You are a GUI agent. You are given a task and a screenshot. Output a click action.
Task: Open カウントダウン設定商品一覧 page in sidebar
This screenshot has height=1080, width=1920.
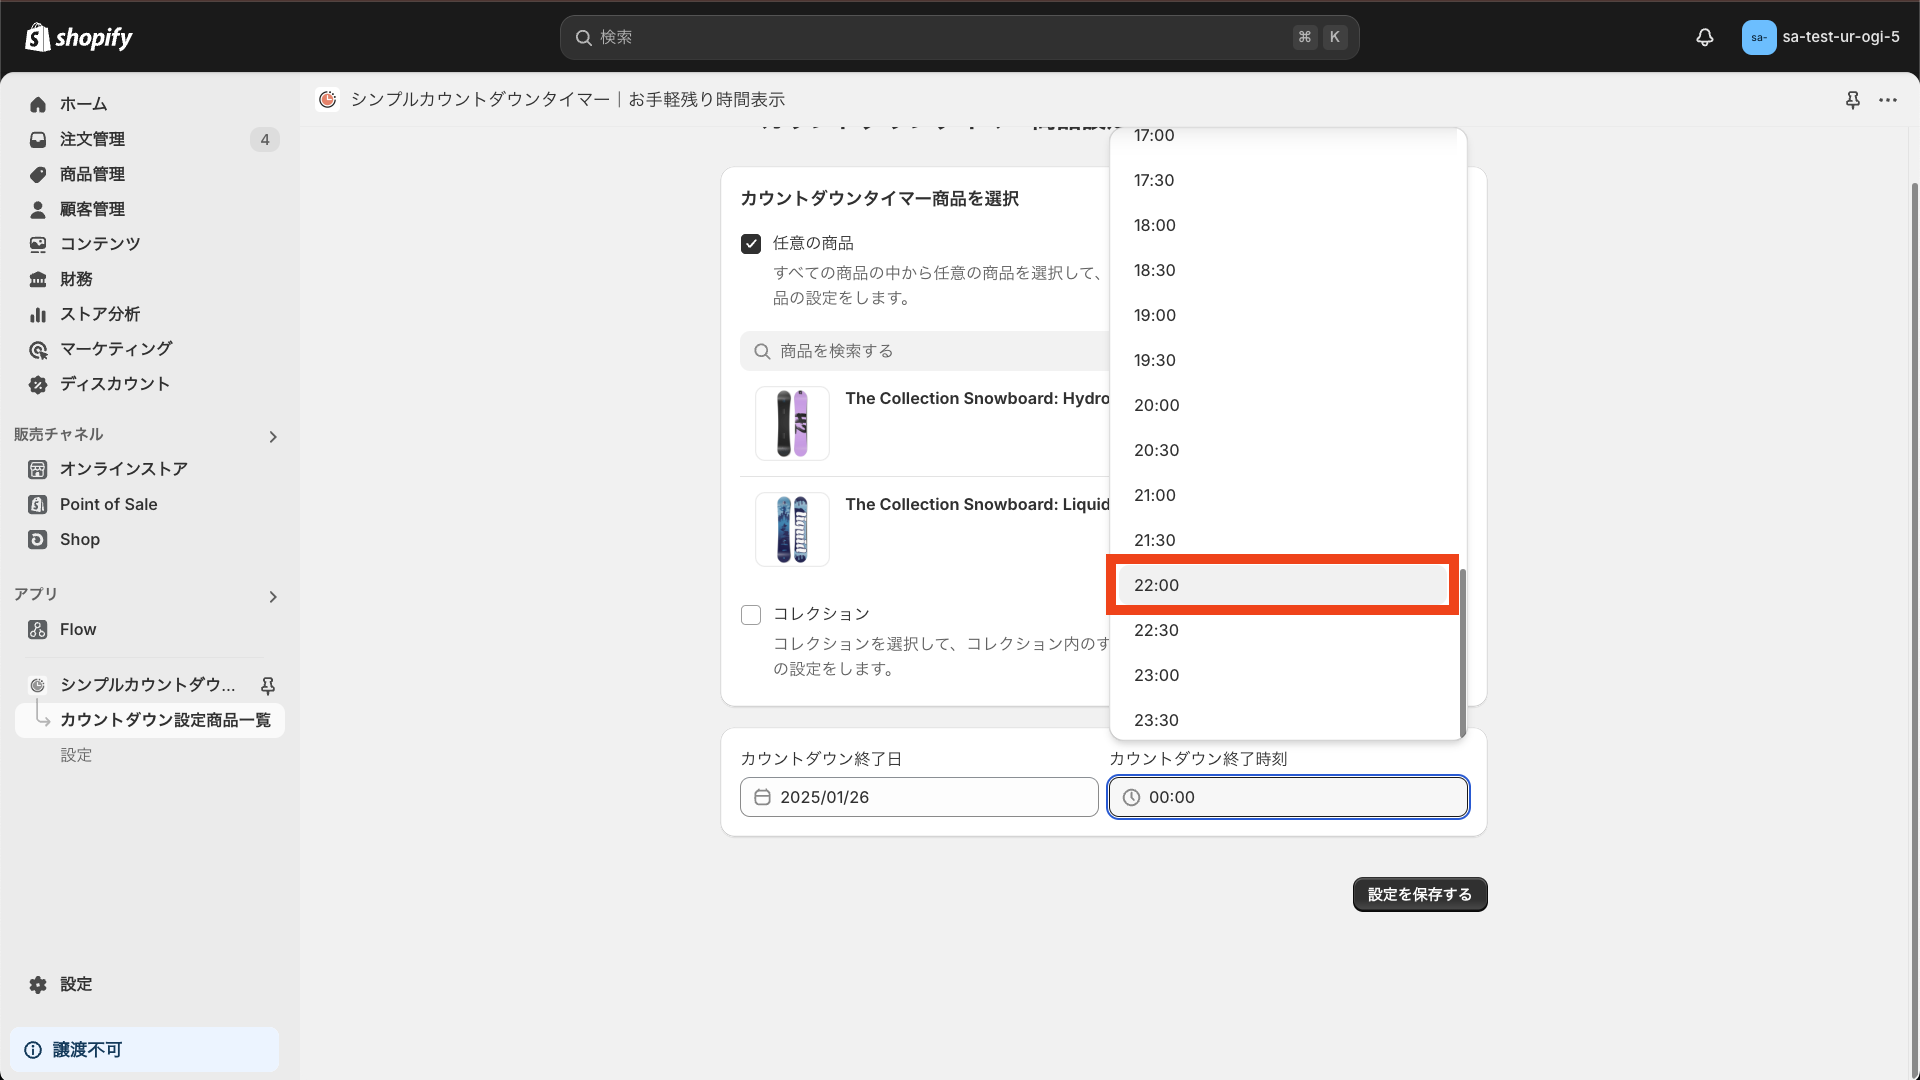pyautogui.click(x=165, y=720)
